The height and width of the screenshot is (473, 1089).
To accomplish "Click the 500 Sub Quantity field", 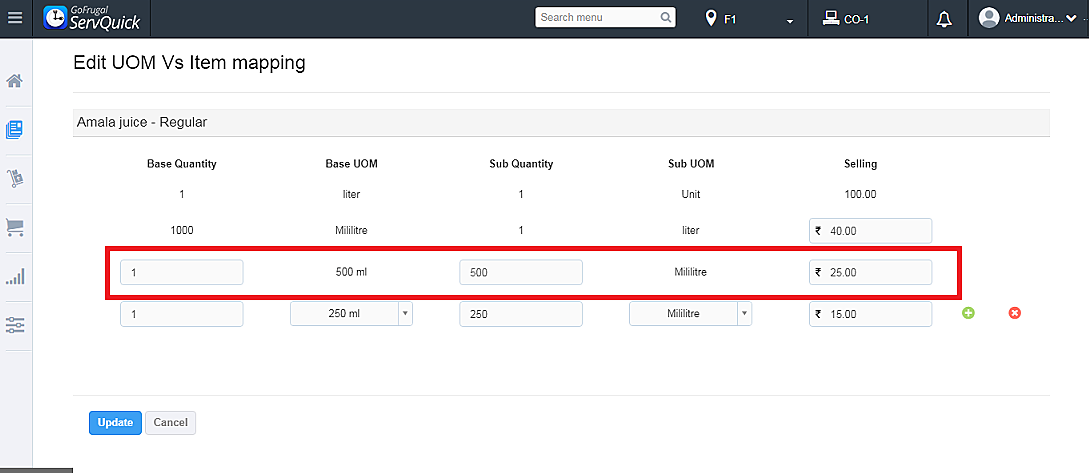I will point(520,272).
